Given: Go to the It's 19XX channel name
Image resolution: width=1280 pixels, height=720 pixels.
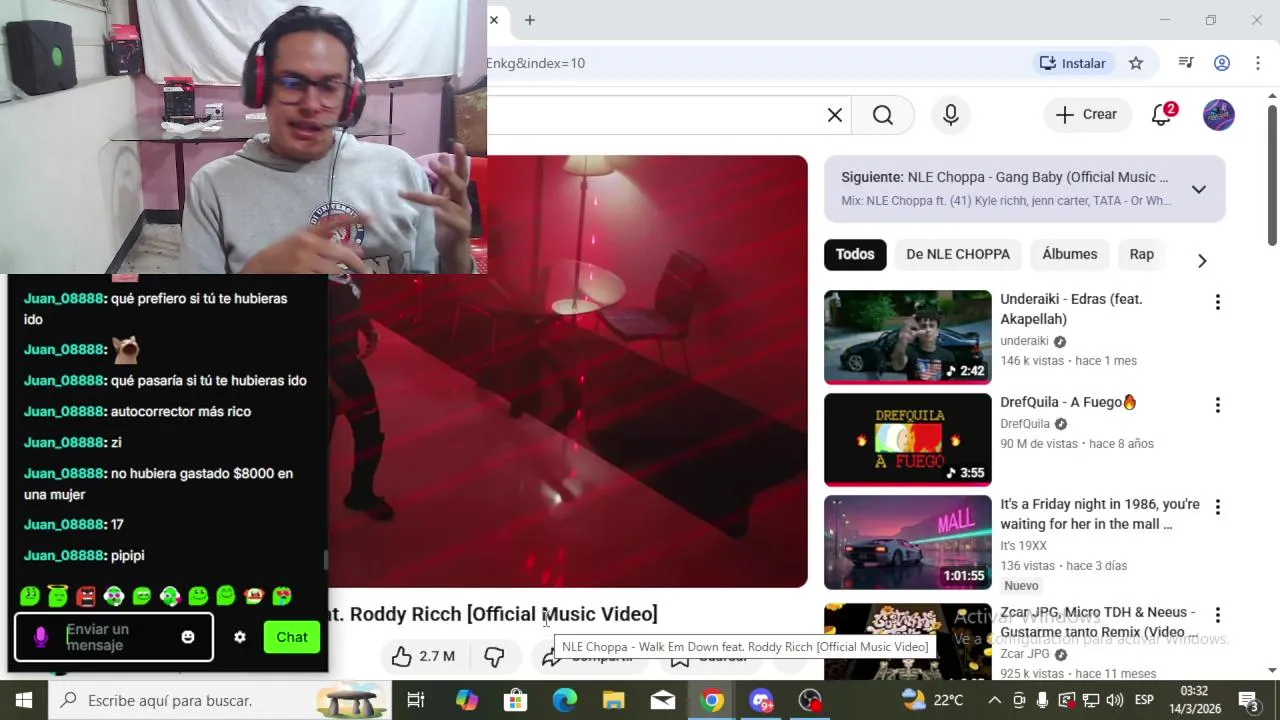Looking at the screenshot, I should click(1023, 546).
